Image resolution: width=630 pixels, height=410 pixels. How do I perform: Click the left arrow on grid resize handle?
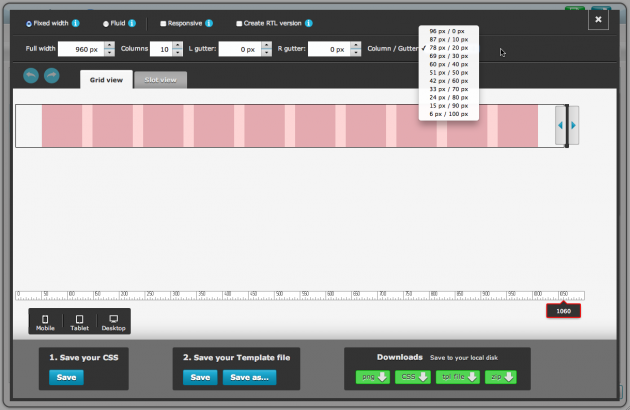[561, 126]
